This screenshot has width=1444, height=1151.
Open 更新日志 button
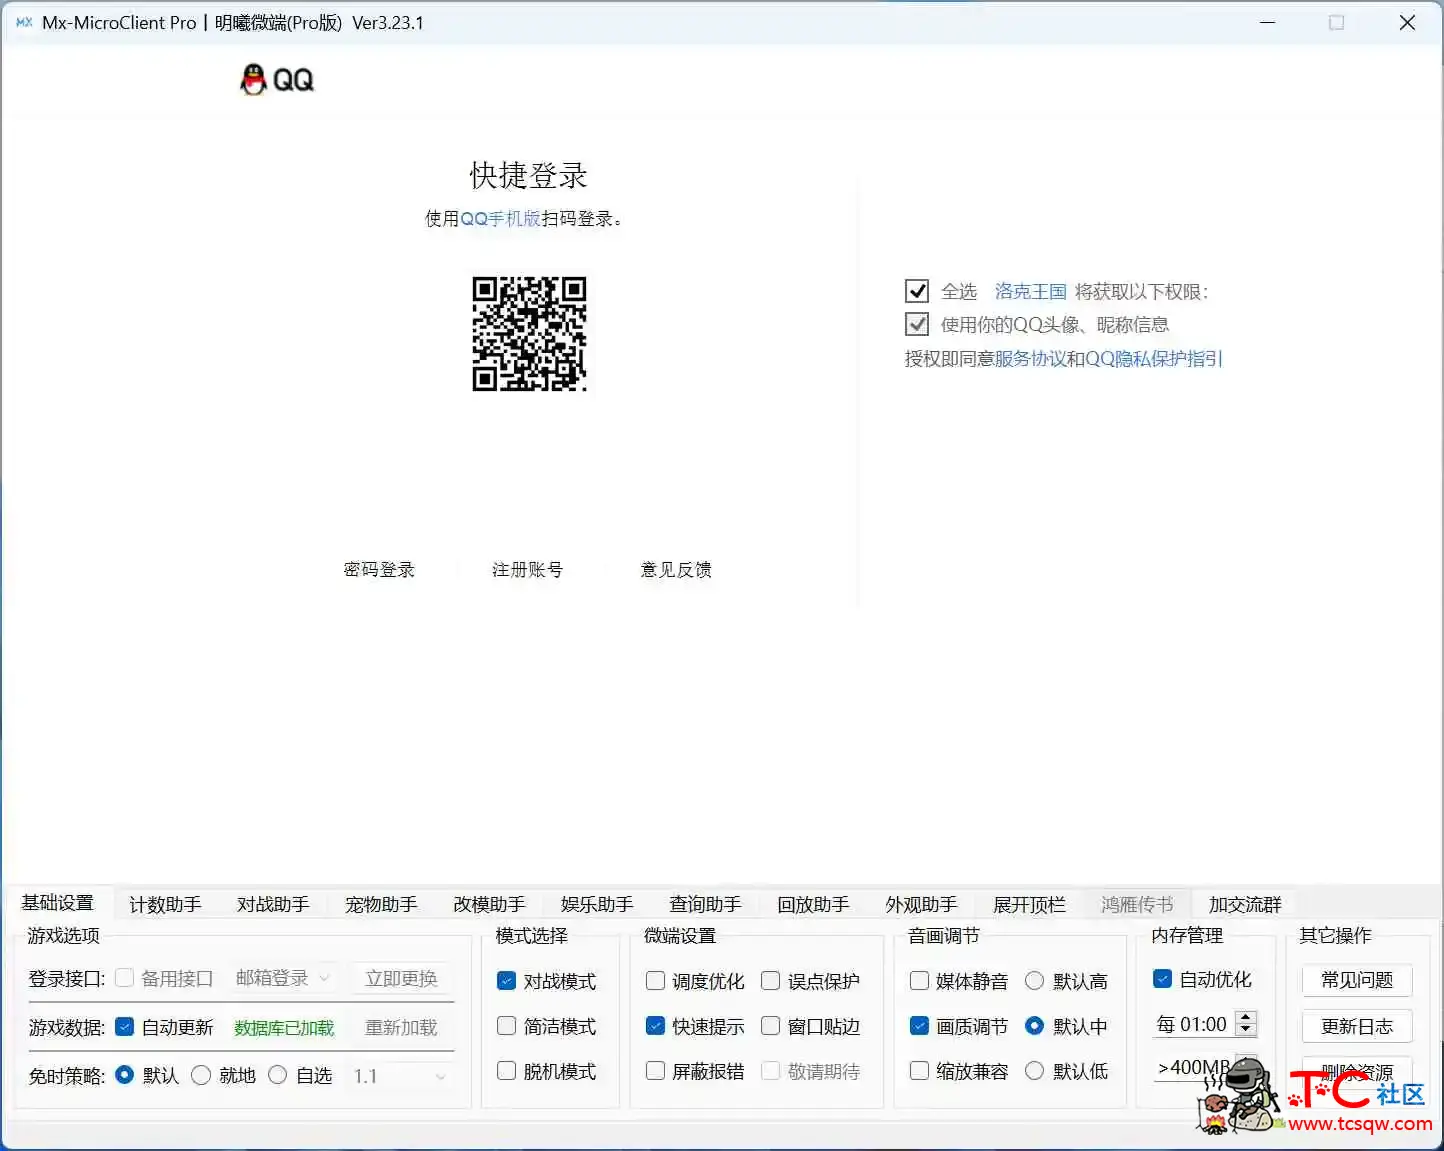(1357, 1026)
